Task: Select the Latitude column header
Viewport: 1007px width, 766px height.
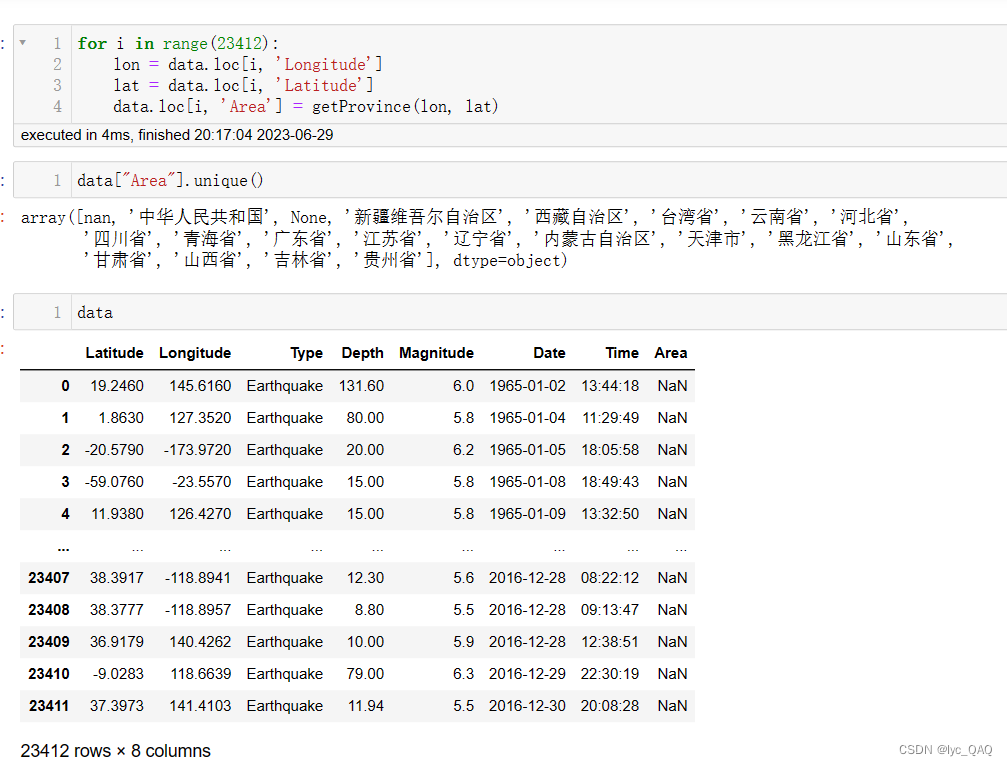Action: pyautogui.click(x=114, y=353)
